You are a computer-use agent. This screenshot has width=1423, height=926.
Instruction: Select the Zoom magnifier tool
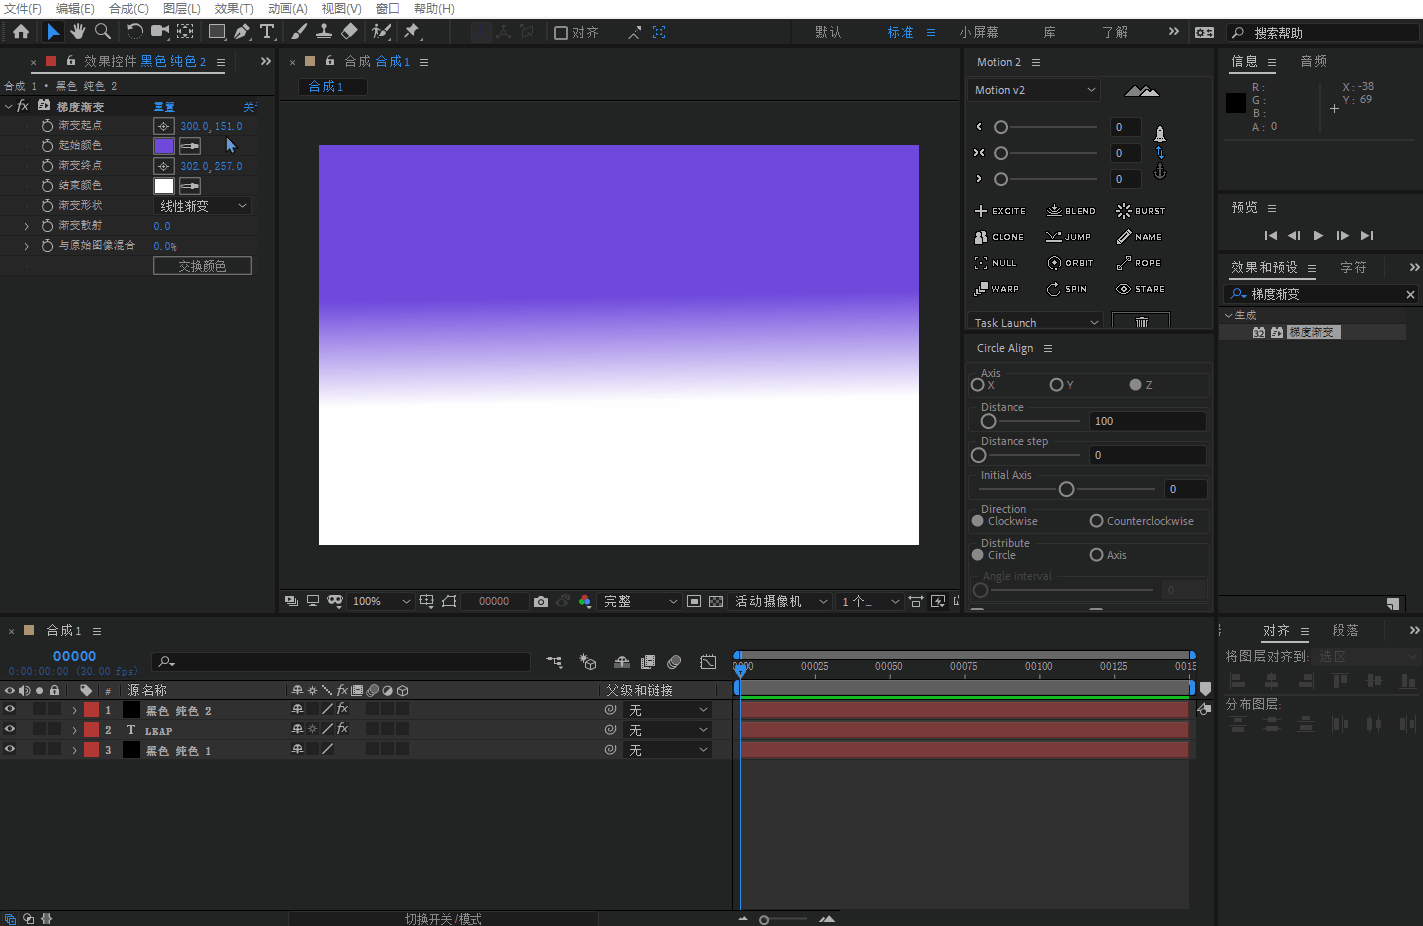click(x=102, y=32)
